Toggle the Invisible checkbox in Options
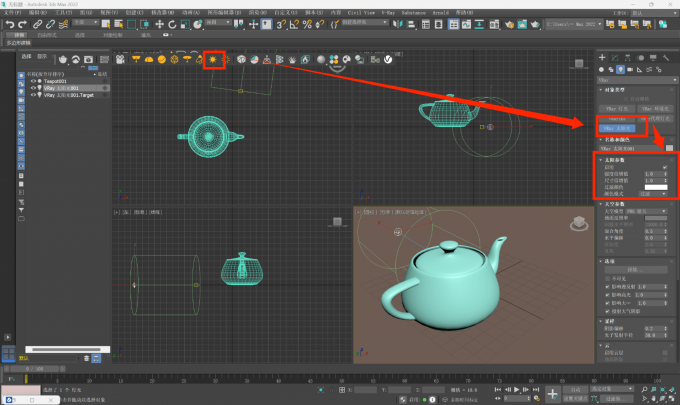Viewport: 680px width, 405px height. 608,278
